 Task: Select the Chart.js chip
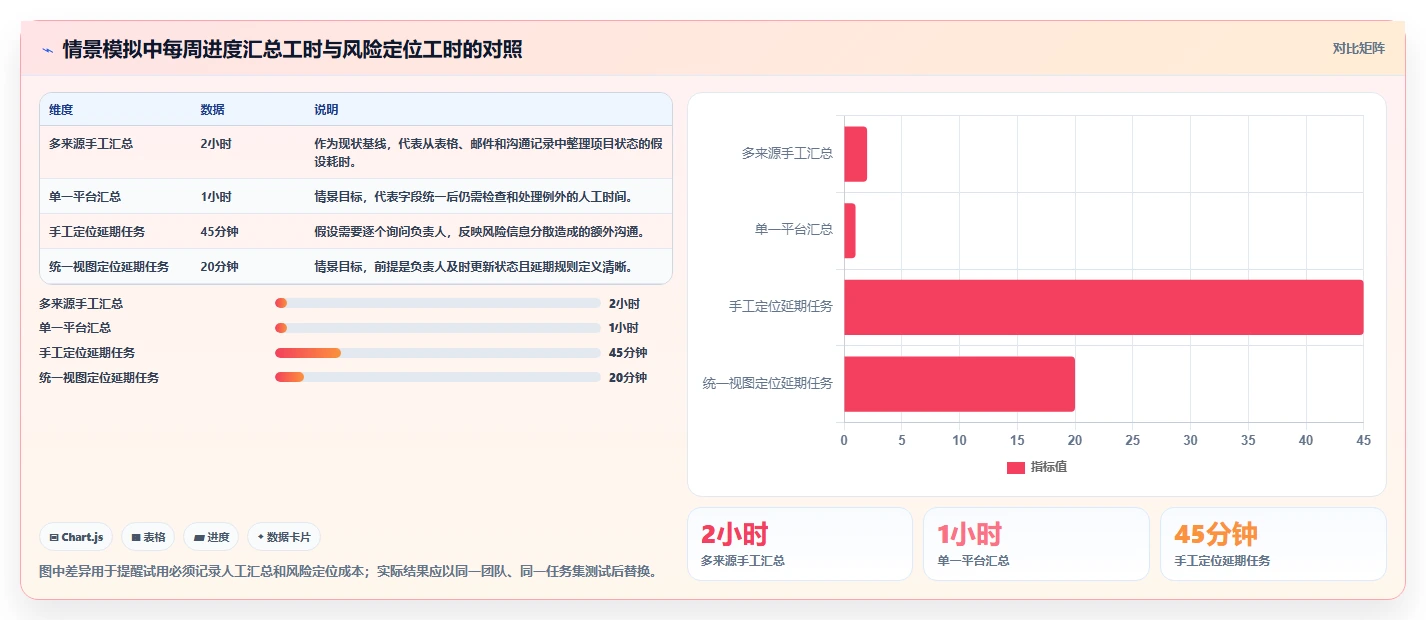77,537
